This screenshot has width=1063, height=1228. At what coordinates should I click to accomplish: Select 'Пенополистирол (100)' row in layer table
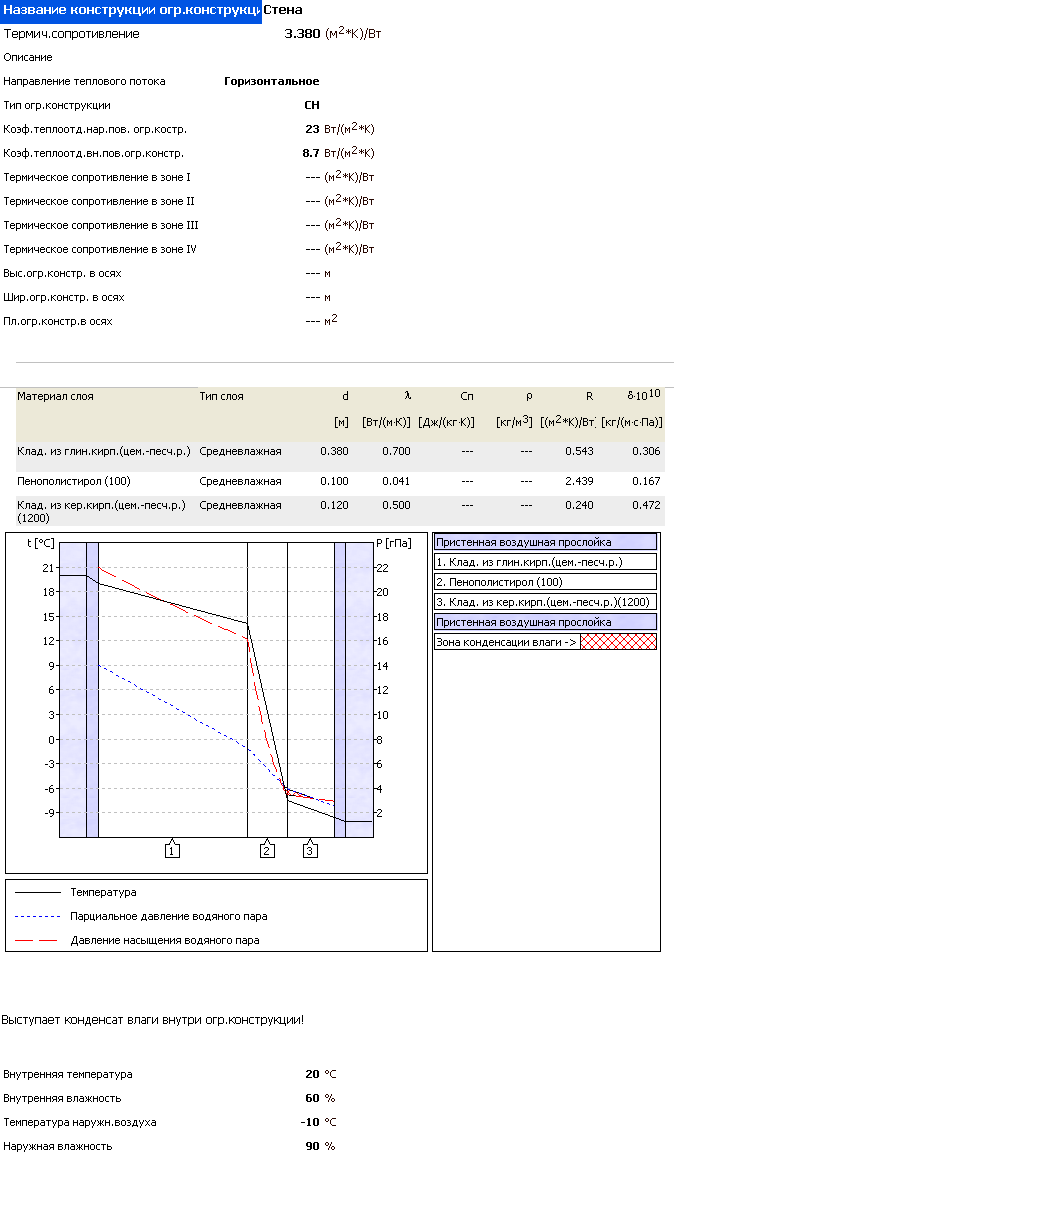click(x=340, y=482)
